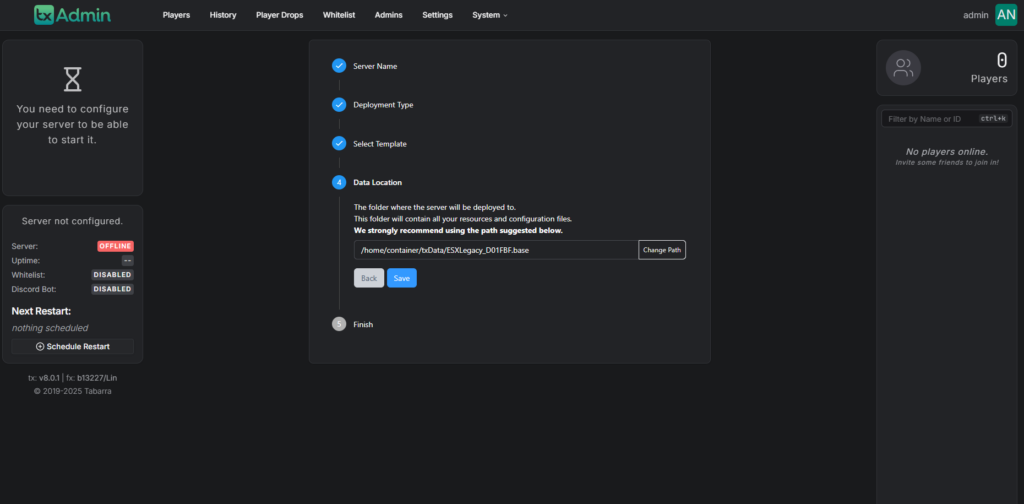This screenshot has width=1024, height=504.
Task: Click the hourglass icon in server panel
Action: click(x=72, y=79)
